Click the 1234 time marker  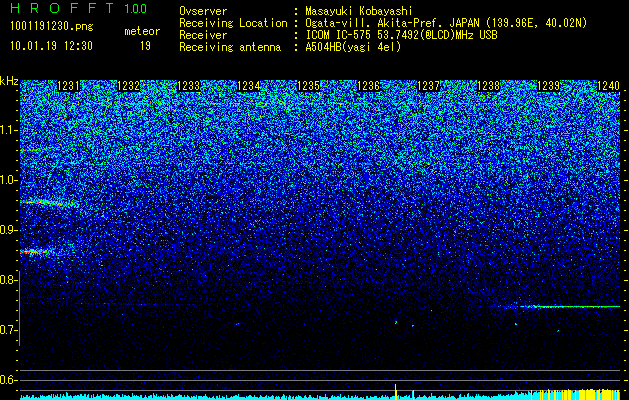pyautogui.click(x=249, y=86)
